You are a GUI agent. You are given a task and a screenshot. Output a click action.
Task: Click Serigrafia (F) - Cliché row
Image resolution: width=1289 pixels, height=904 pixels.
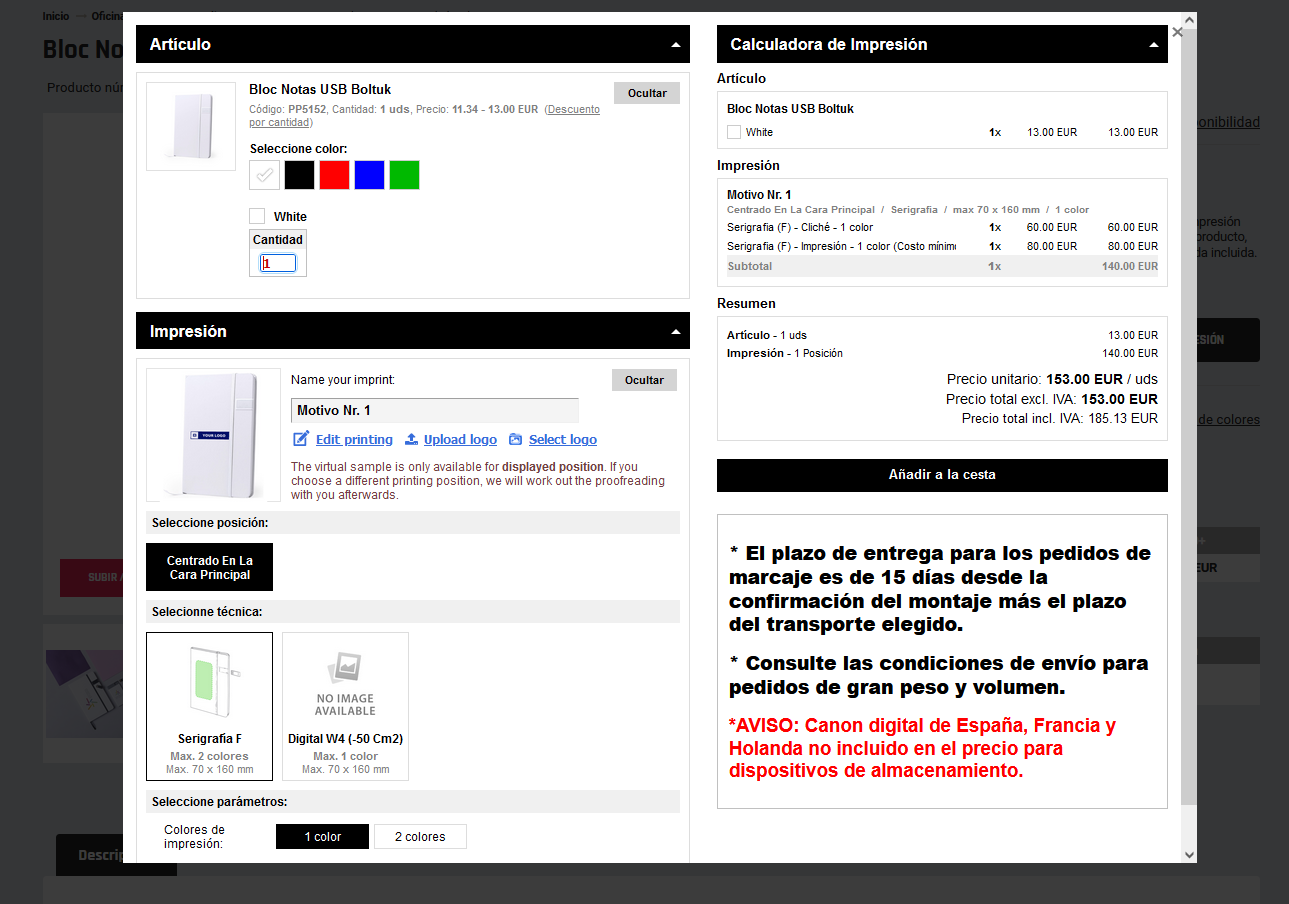coord(942,227)
